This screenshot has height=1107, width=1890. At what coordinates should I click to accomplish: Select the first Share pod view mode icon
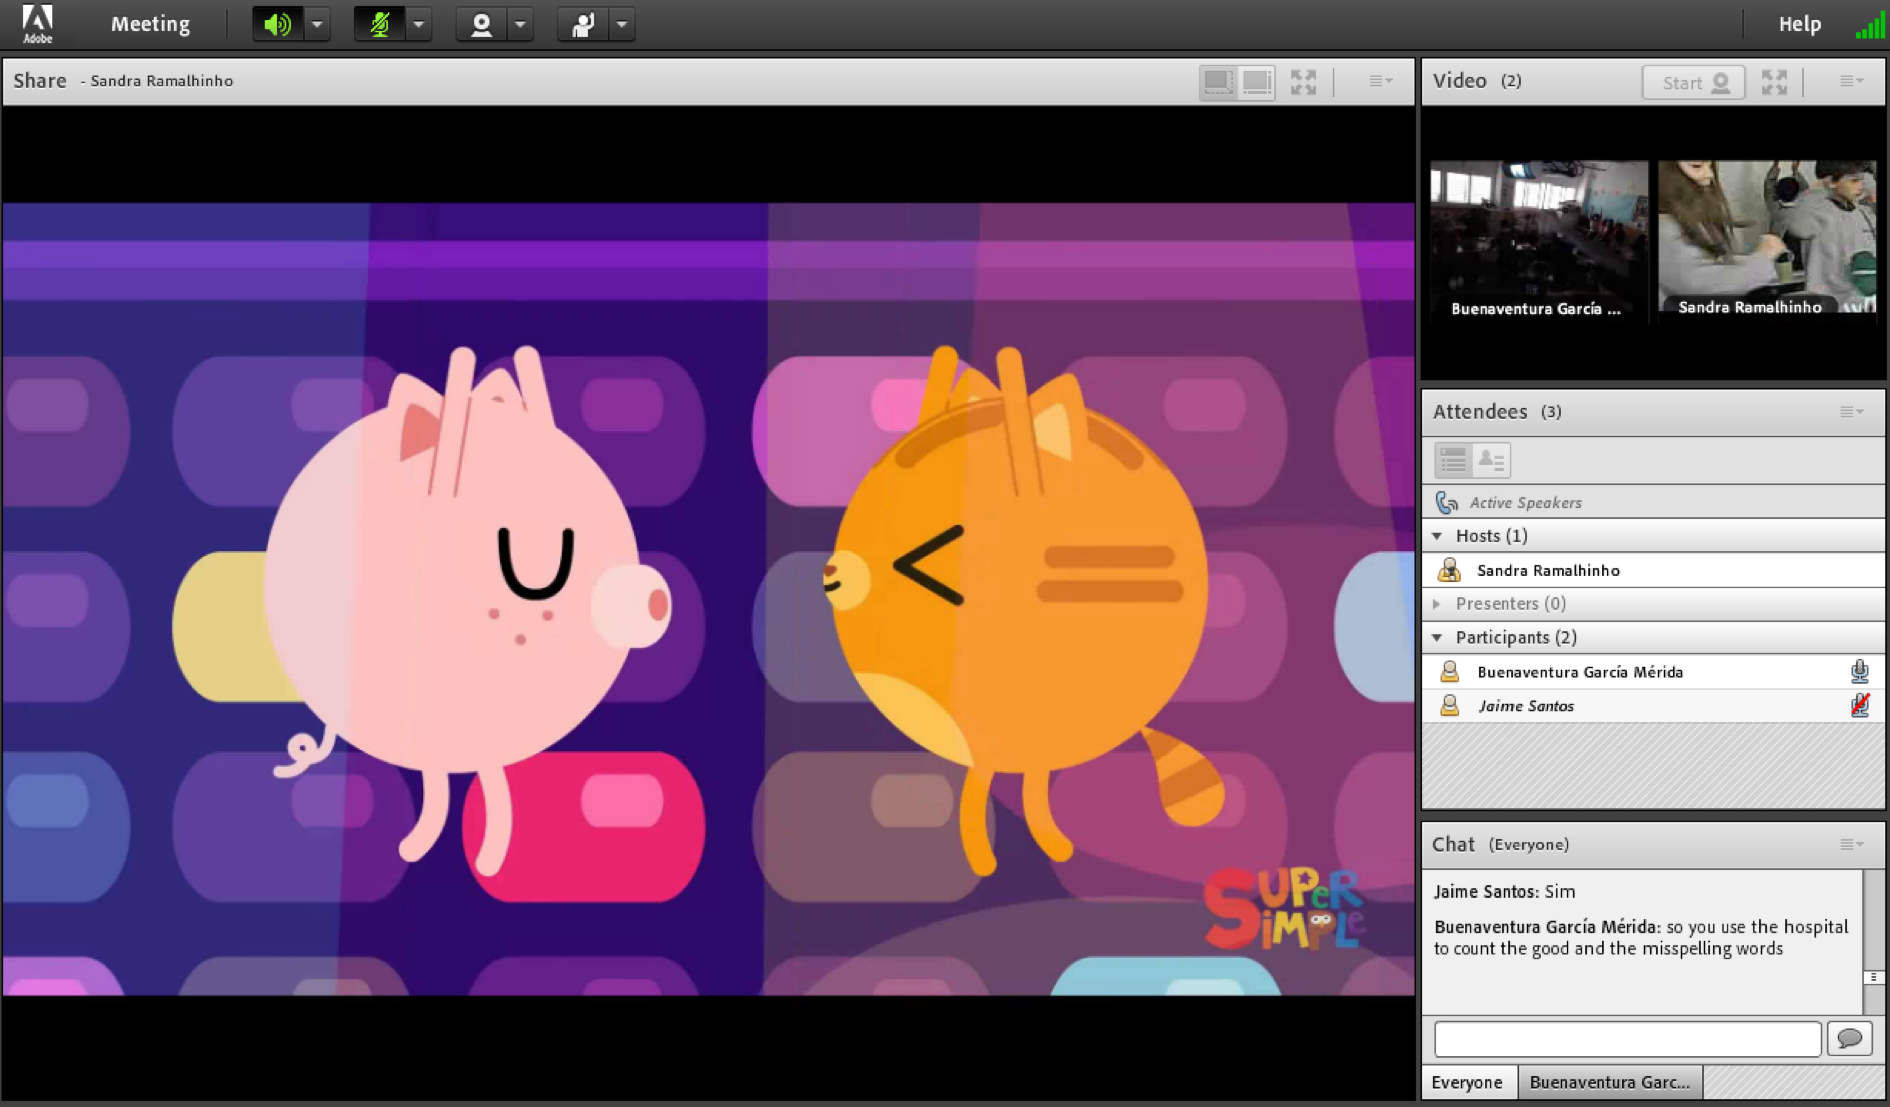pos(1218,82)
